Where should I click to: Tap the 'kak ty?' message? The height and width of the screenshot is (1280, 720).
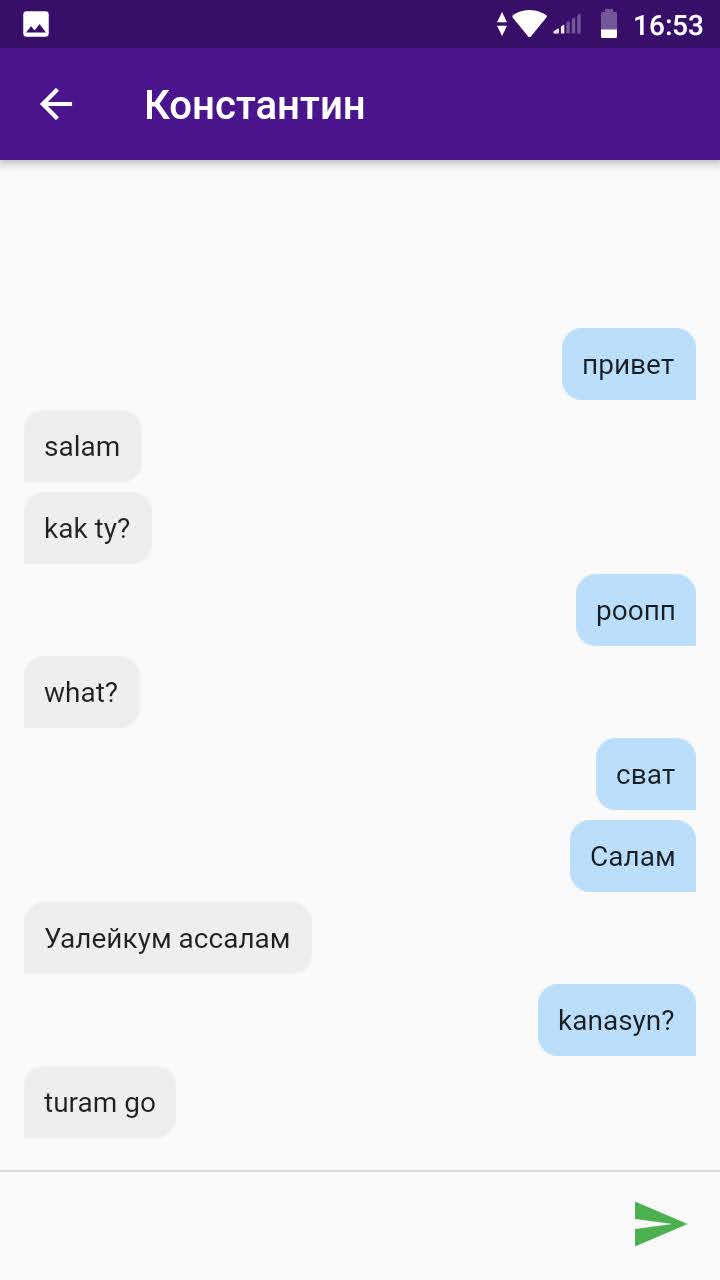coord(88,528)
